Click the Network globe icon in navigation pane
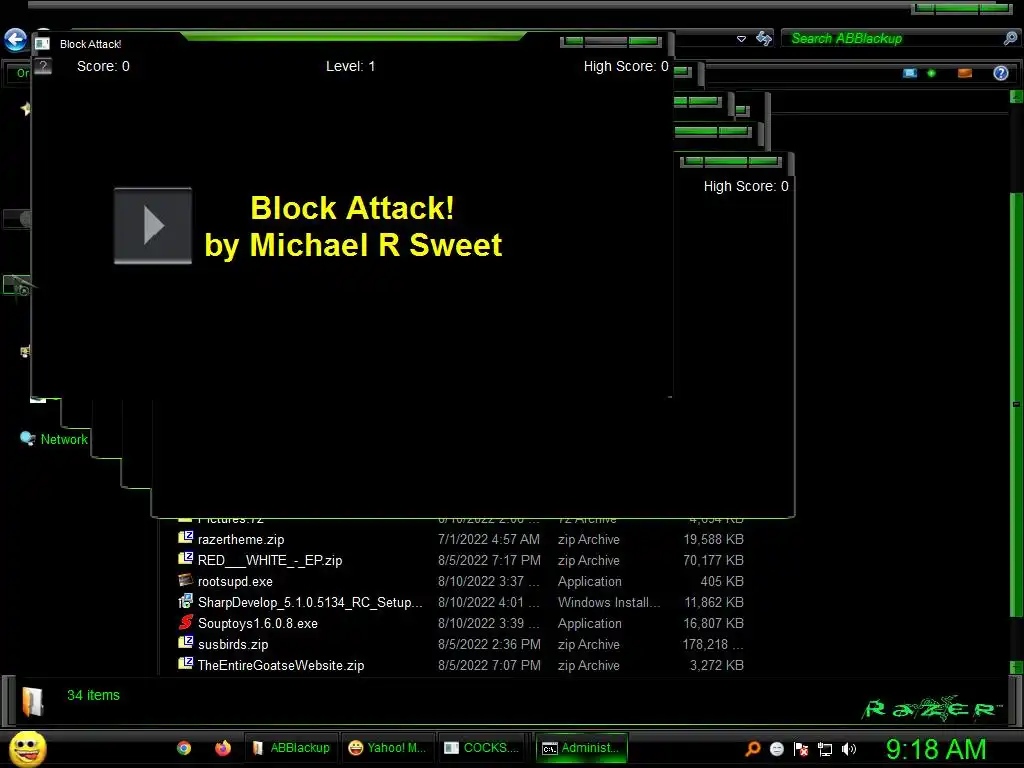This screenshot has width=1024, height=768. (x=27, y=439)
